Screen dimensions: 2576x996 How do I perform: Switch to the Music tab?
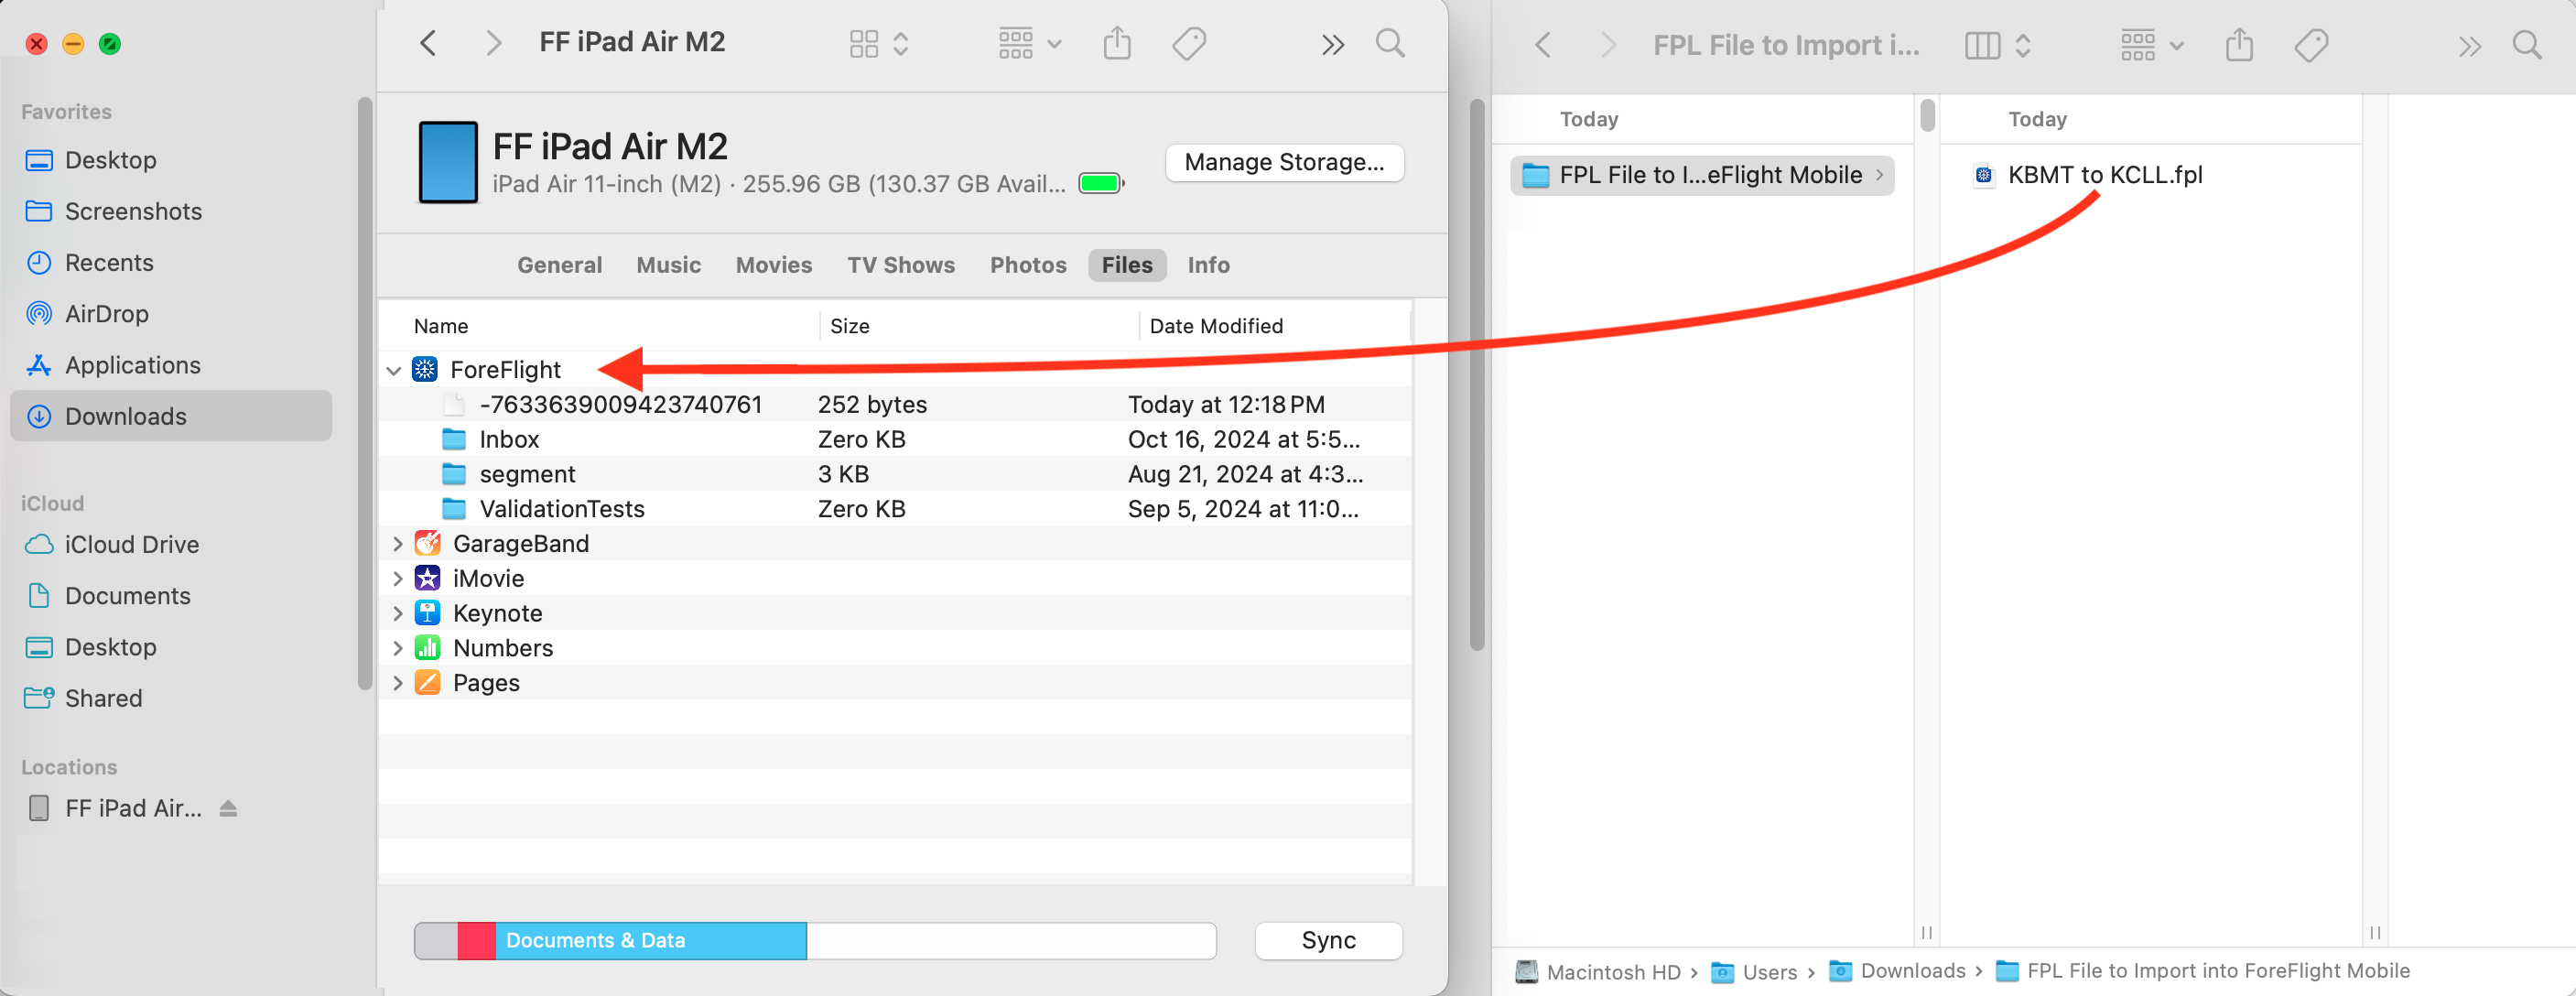668,265
